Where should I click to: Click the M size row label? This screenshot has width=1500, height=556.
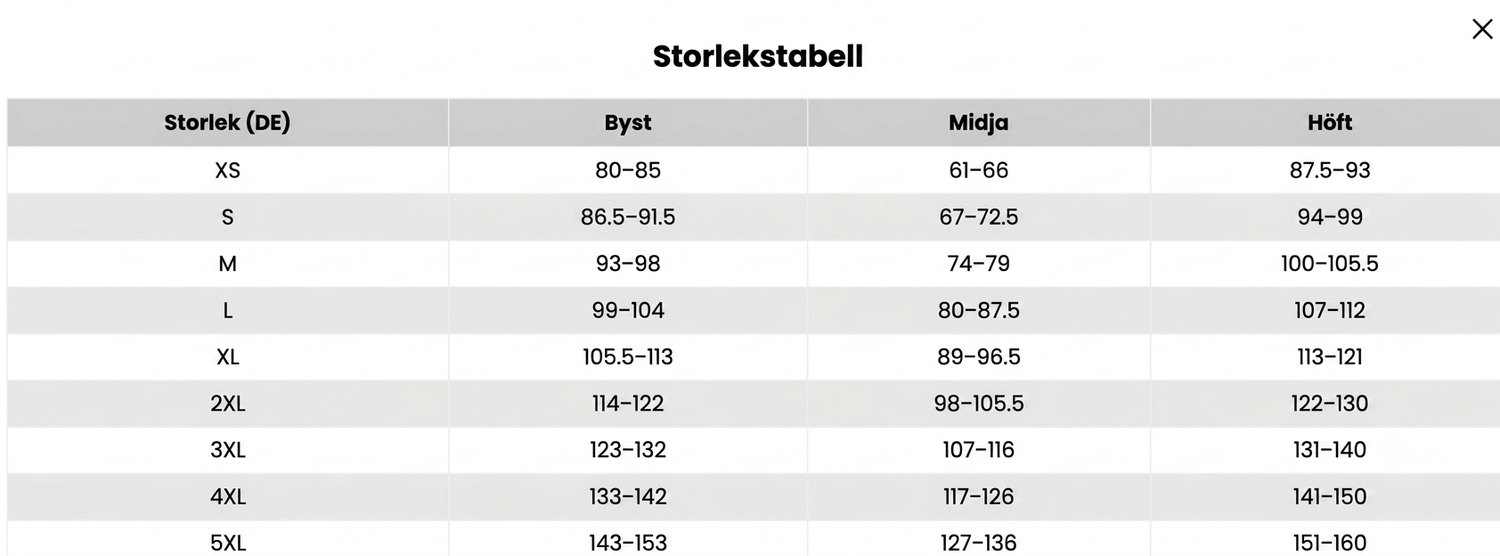pos(228,264)
